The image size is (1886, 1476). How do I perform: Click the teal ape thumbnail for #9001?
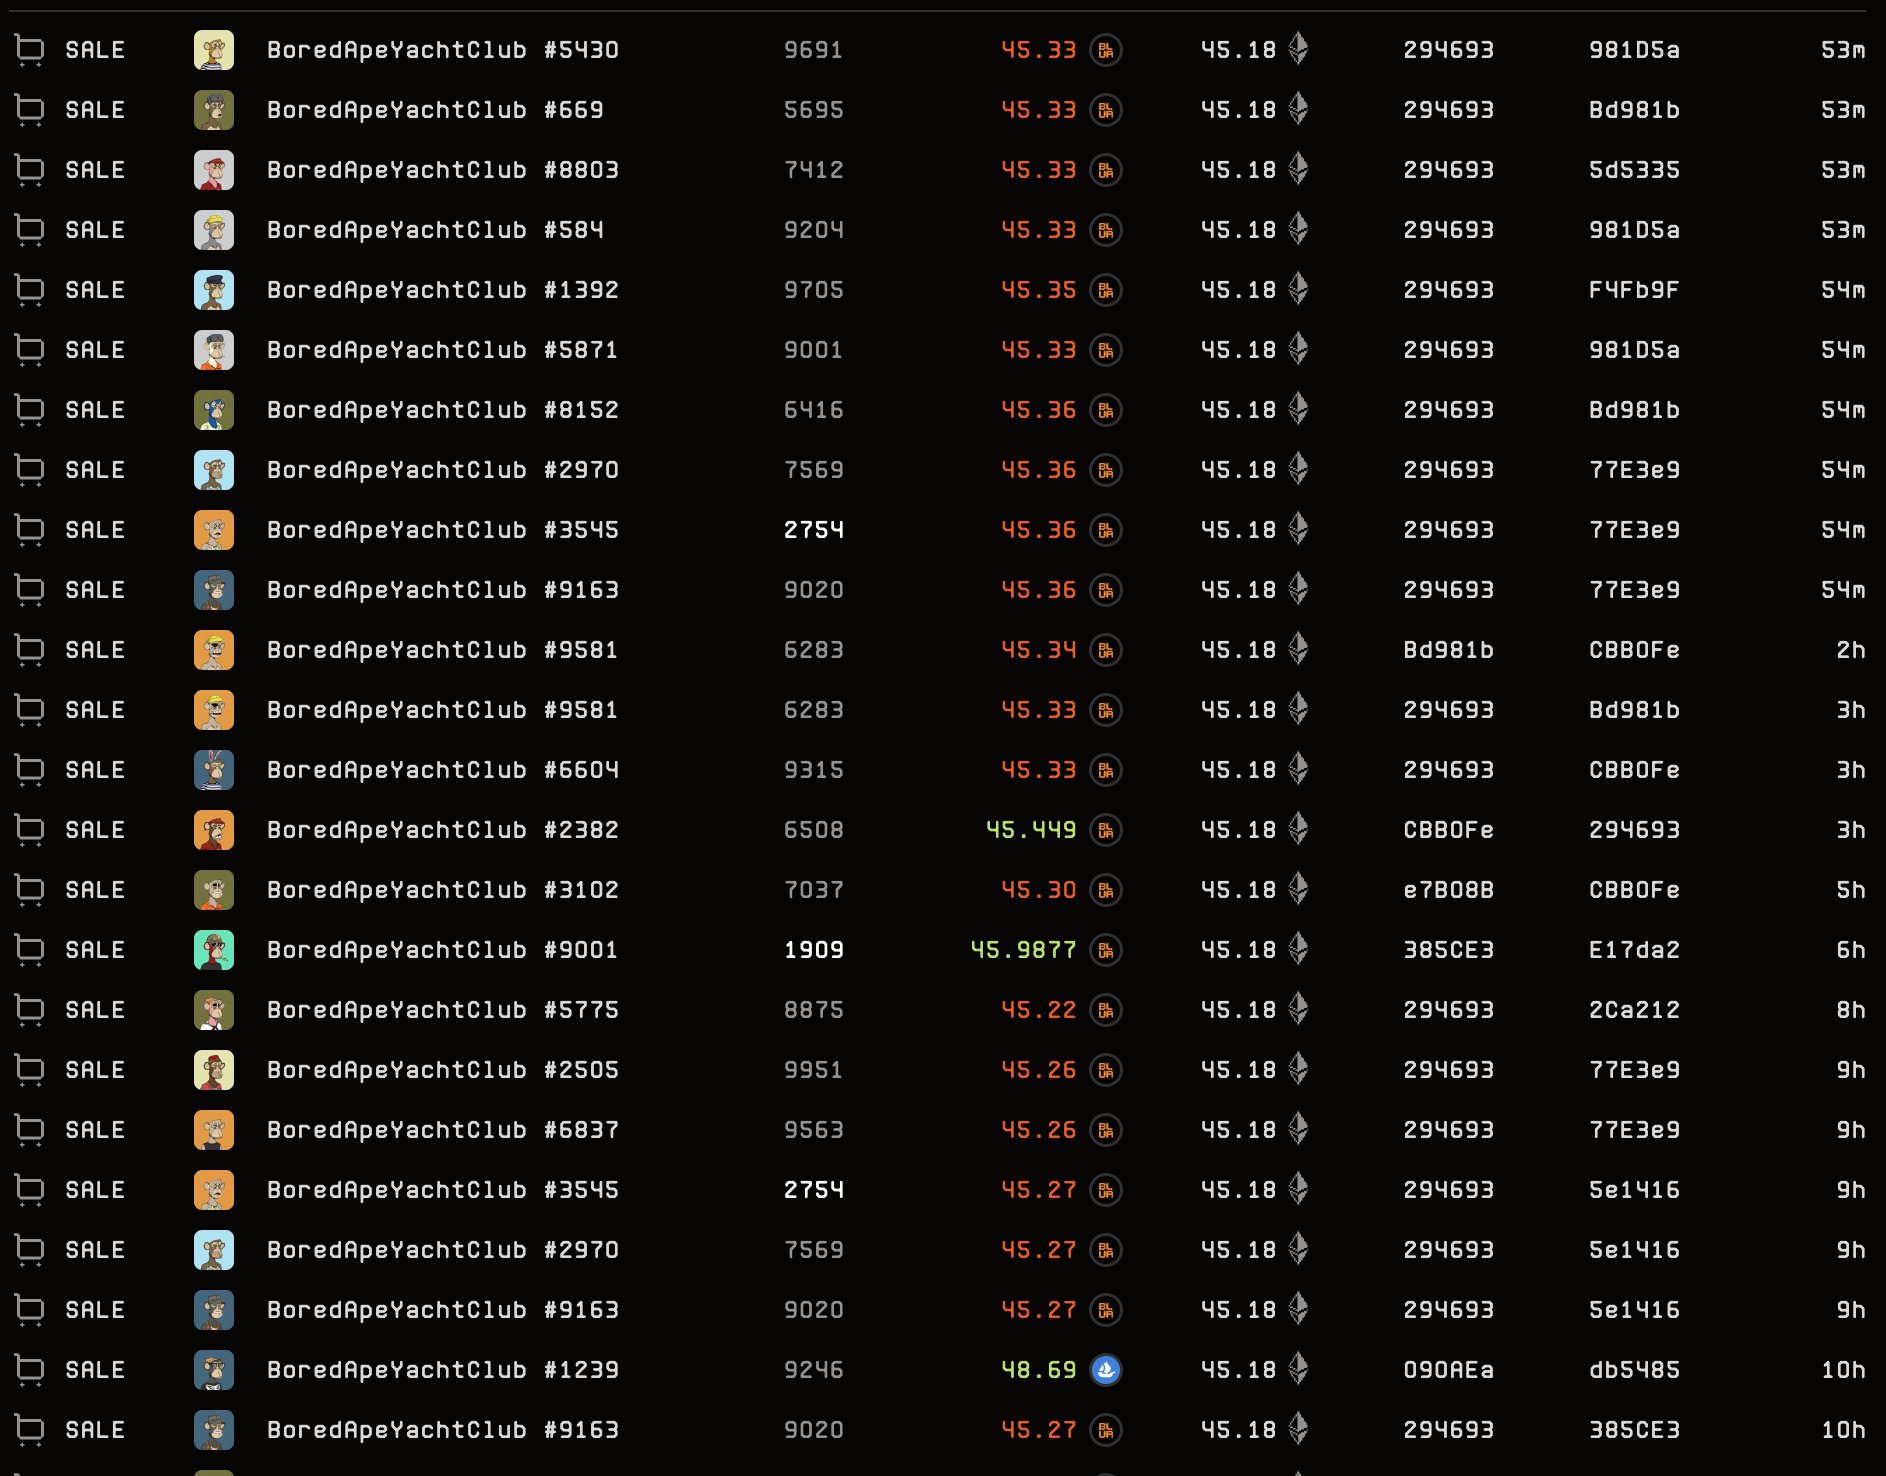(x=214, y=950)
